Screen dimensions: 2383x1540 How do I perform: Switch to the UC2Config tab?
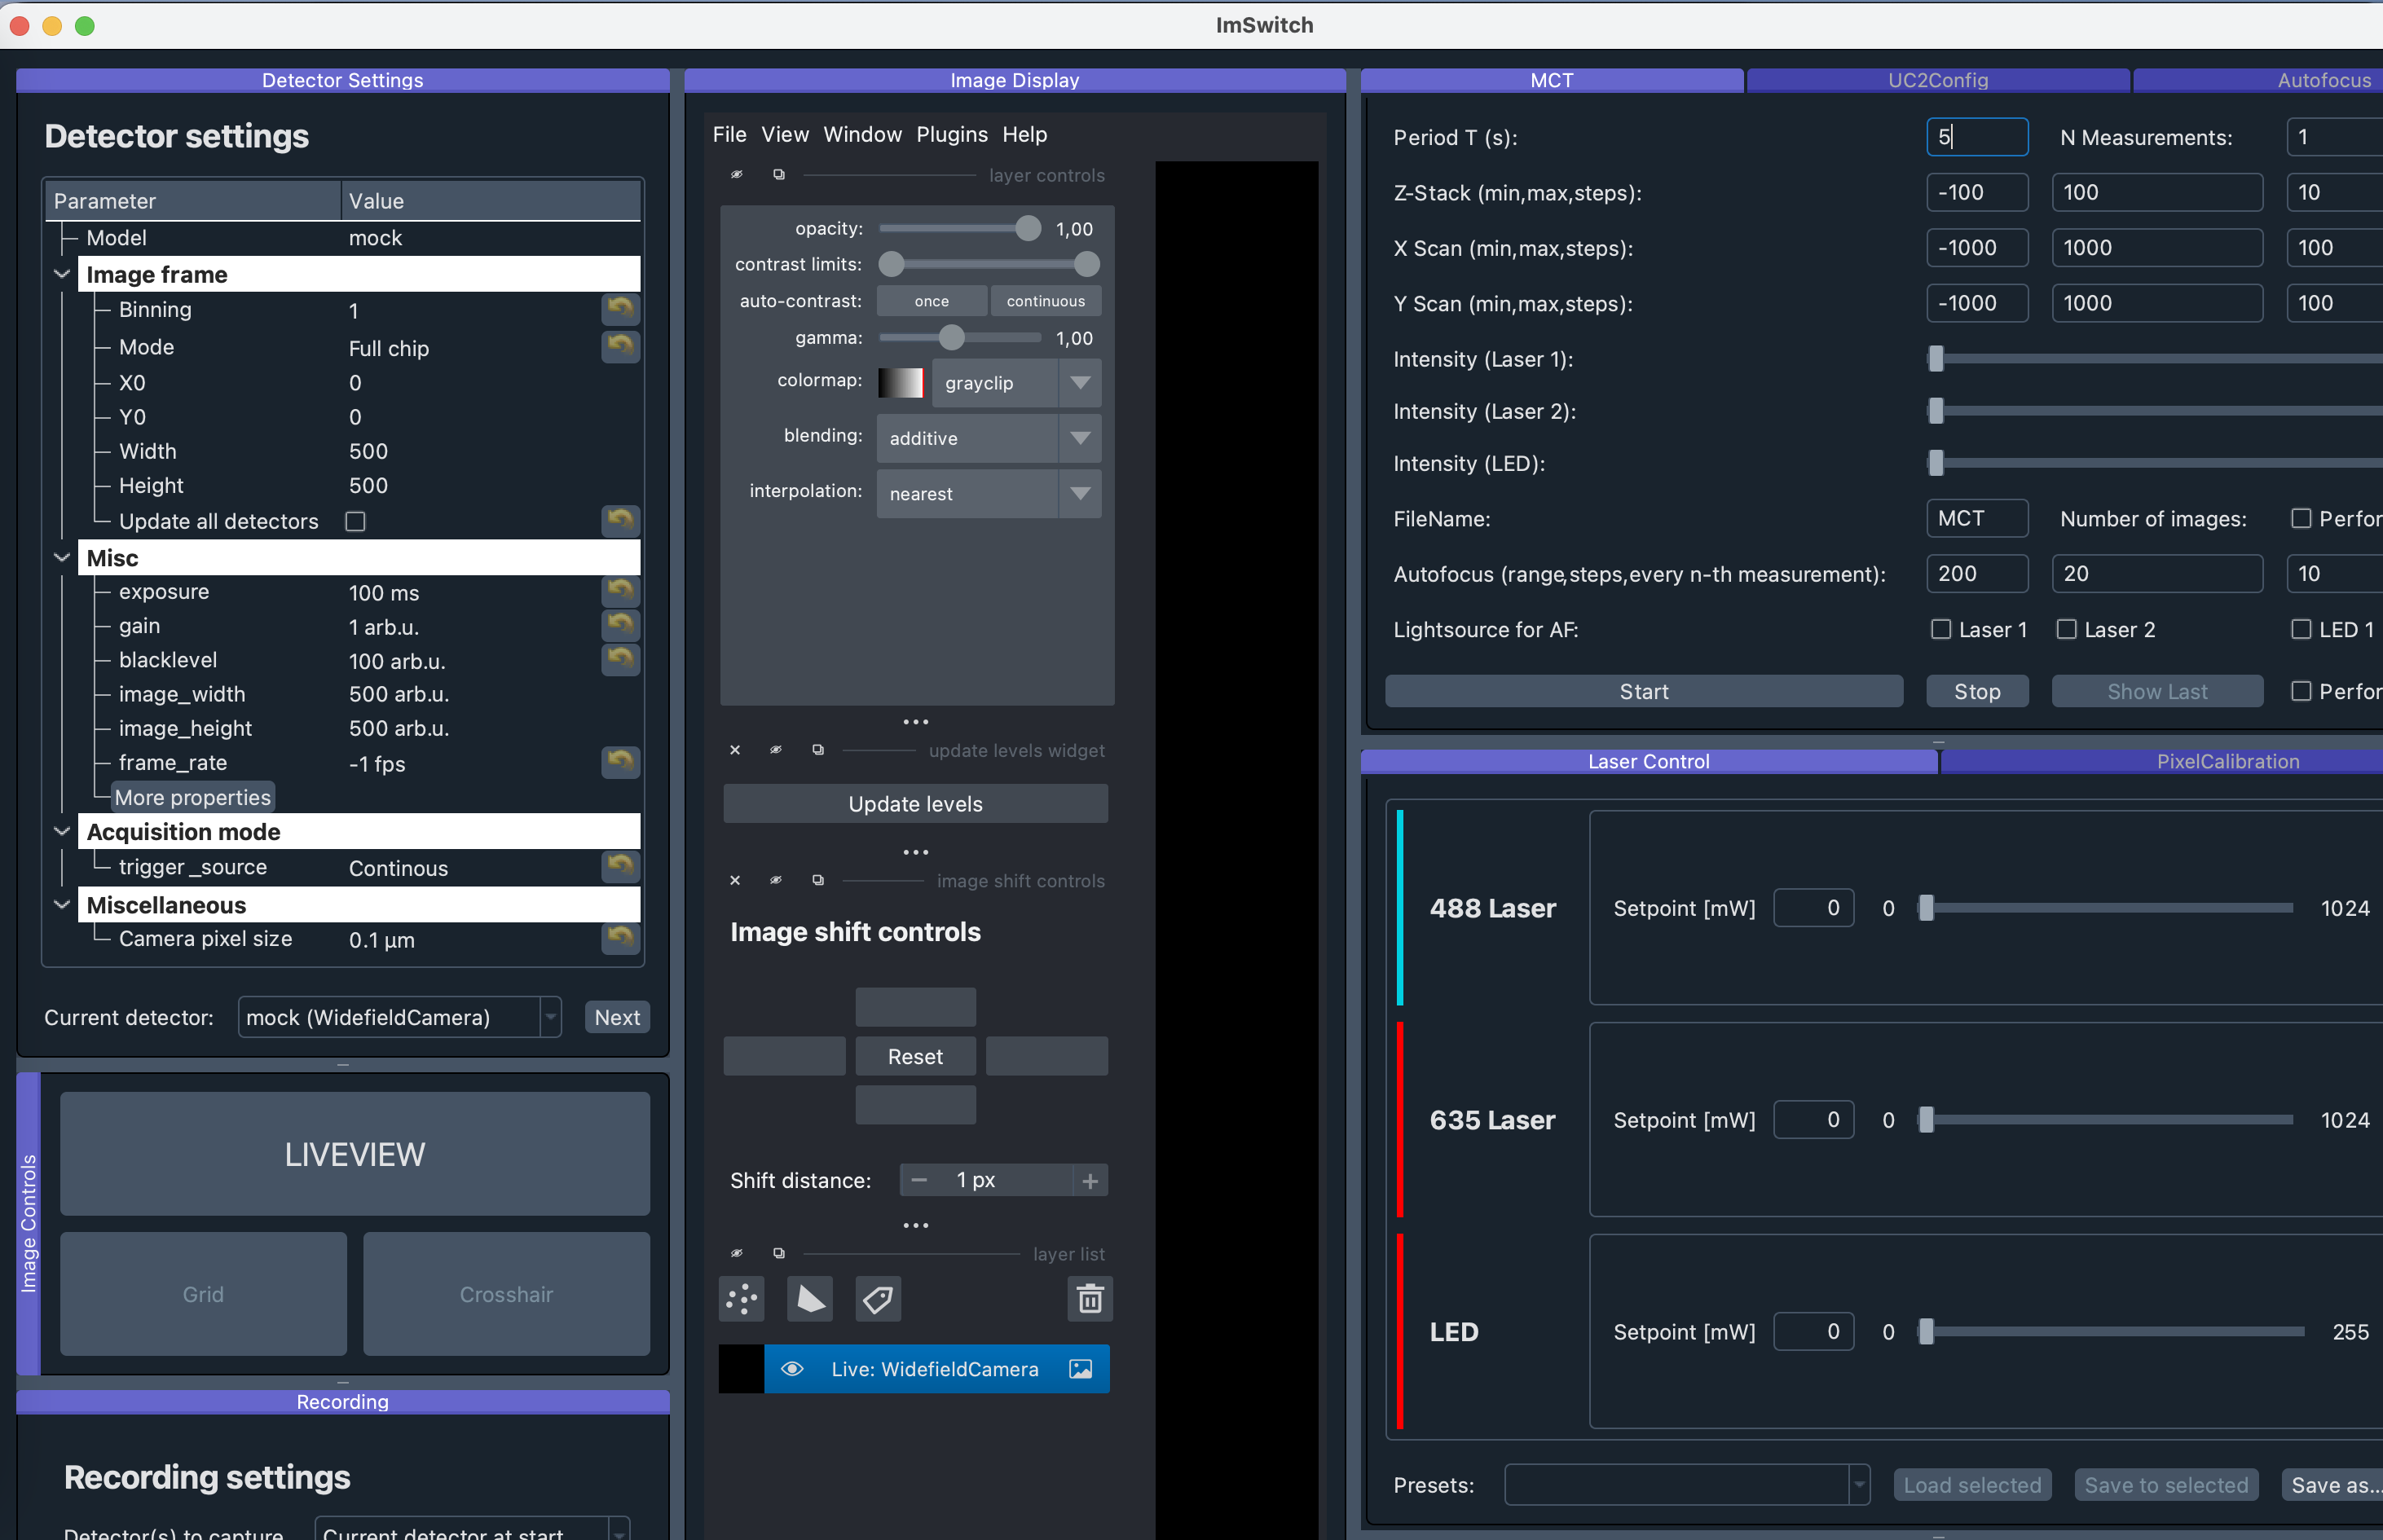pyautogui.click(x=1937, y=80)
